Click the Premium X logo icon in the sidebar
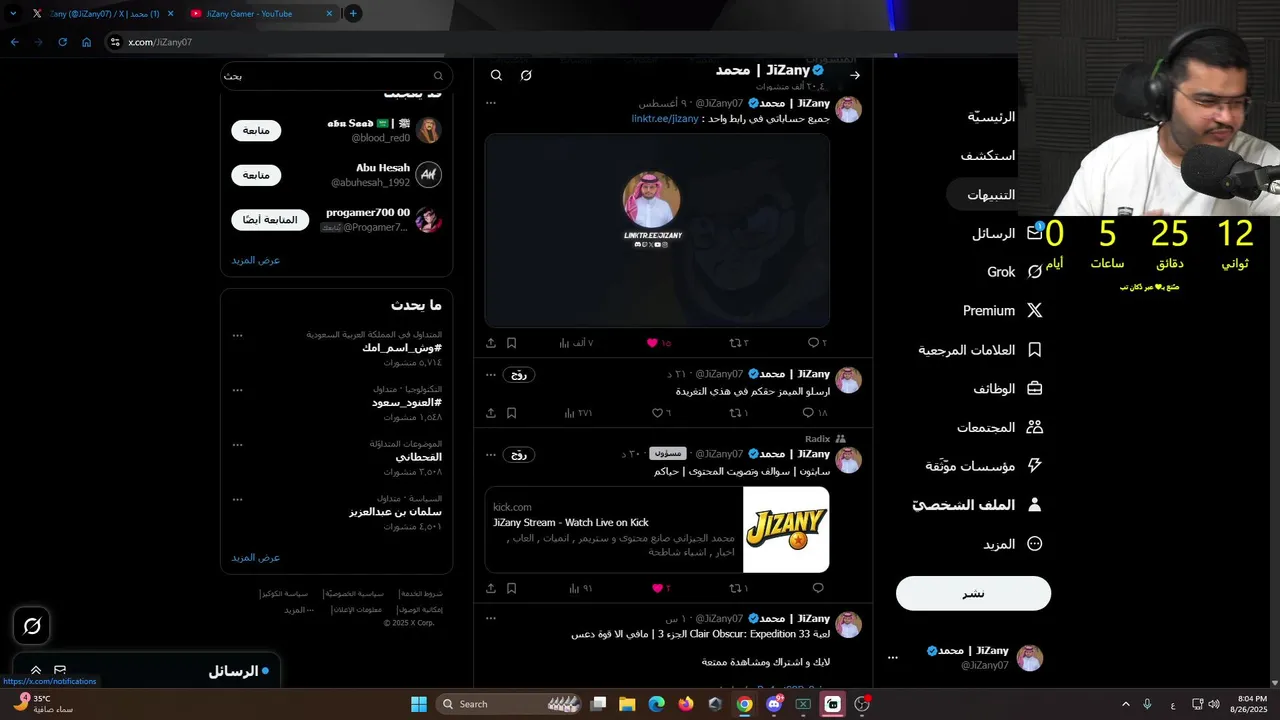Viewport: 1280px width, 720px height. point(1035,311)
